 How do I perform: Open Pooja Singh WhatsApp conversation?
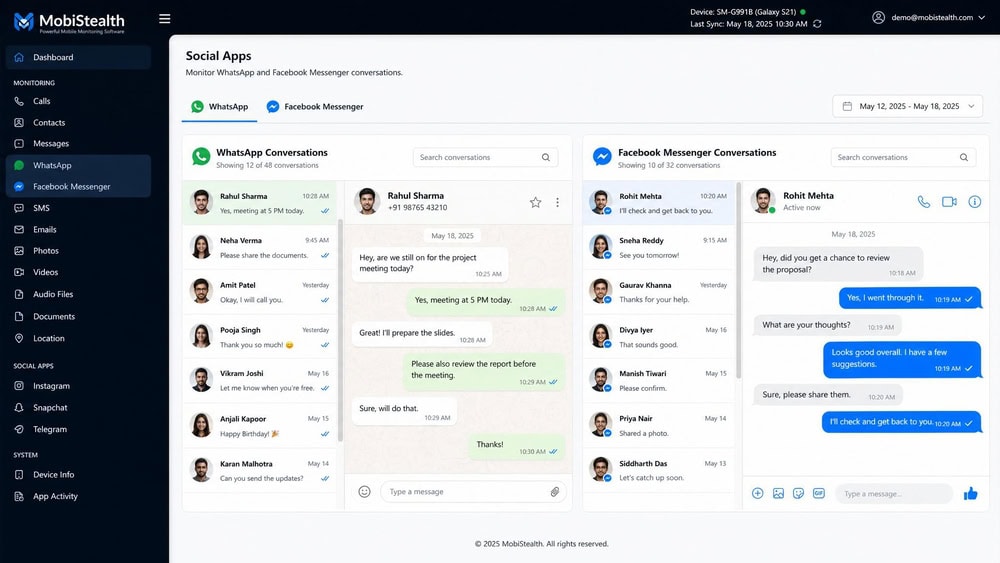pyautogui.click(x=260, y=337)
